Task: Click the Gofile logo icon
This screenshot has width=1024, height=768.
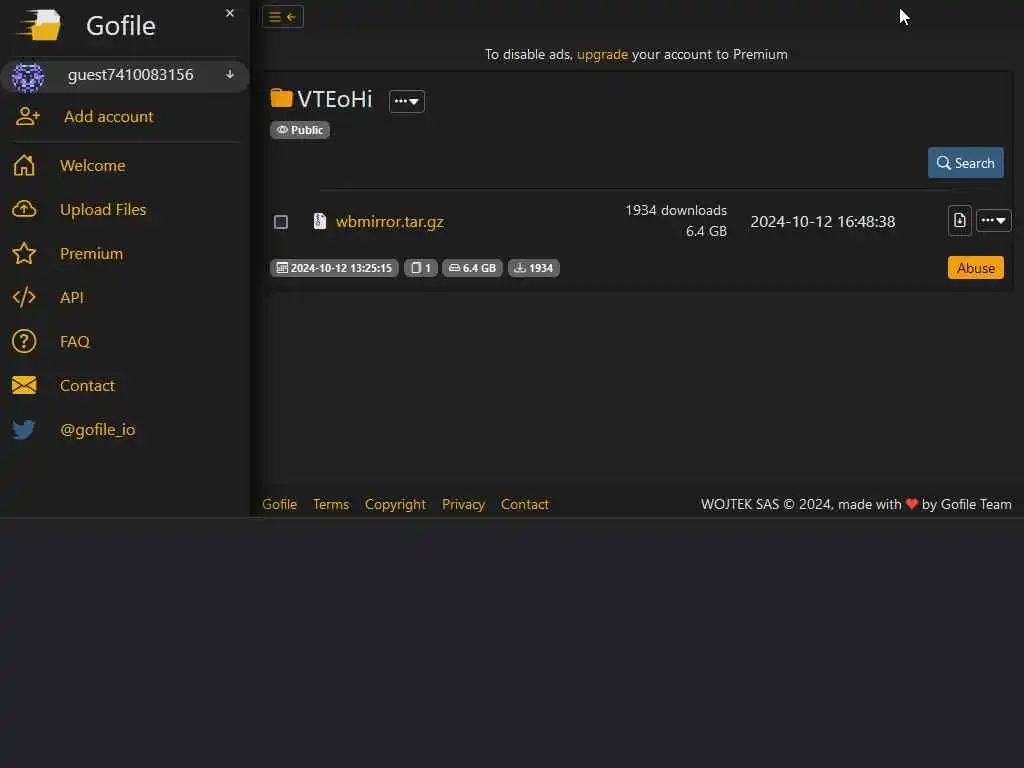Action: click(x=39, y=25)
